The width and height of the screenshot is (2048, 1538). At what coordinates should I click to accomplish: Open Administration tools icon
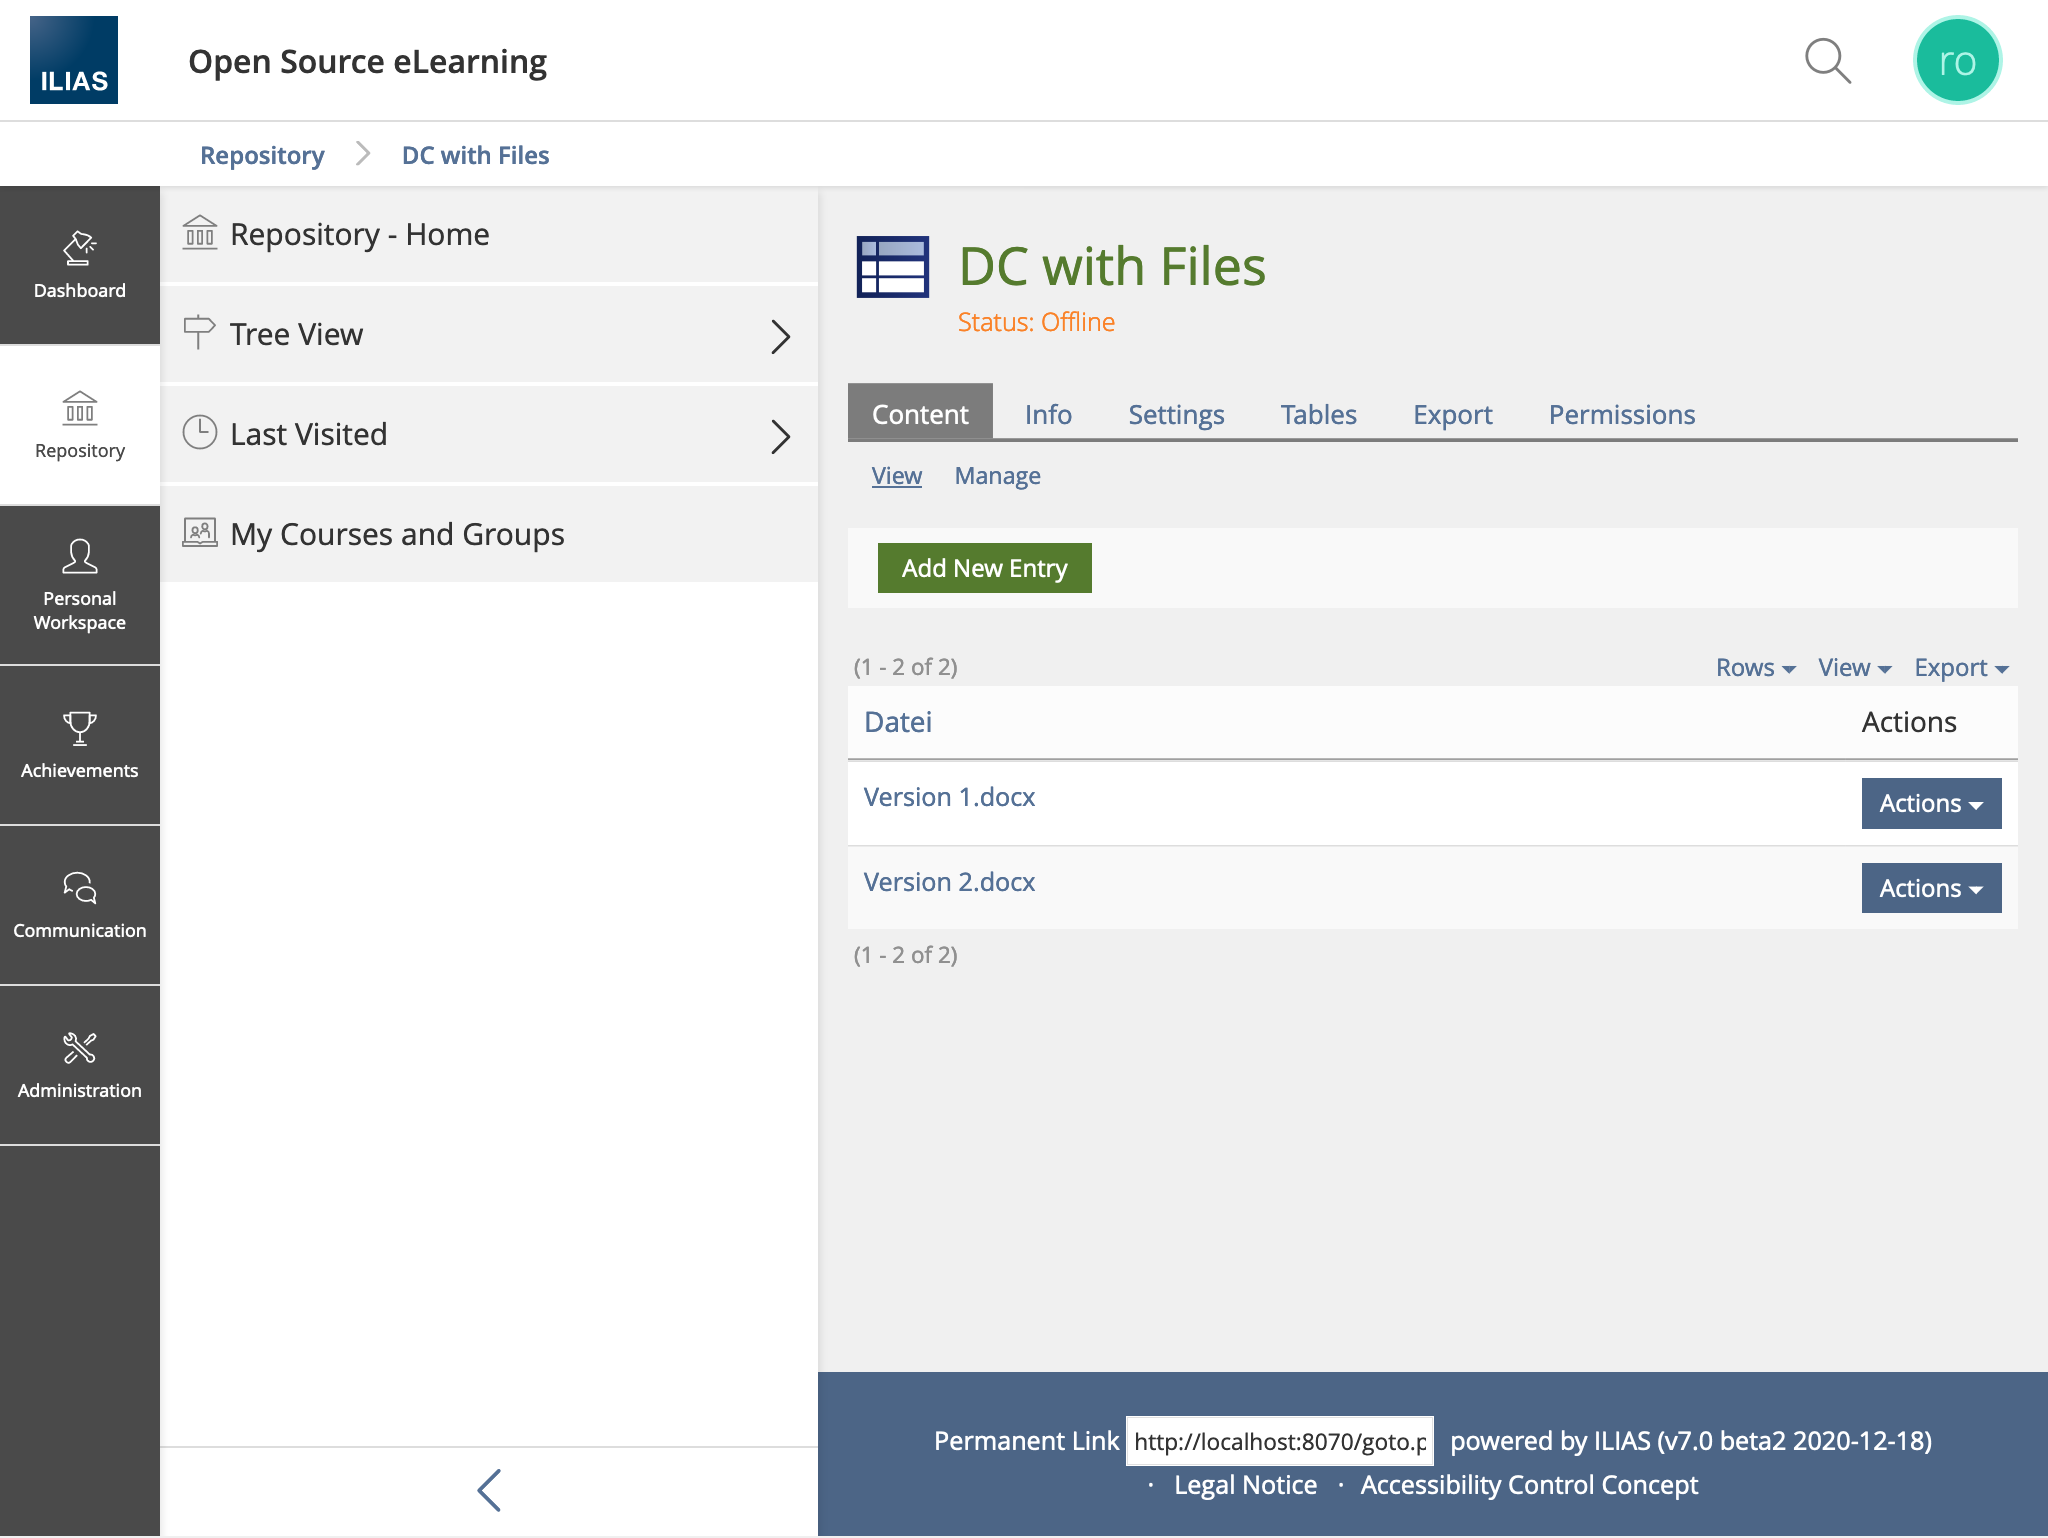pyautogui.click(x=80, y=1065)
